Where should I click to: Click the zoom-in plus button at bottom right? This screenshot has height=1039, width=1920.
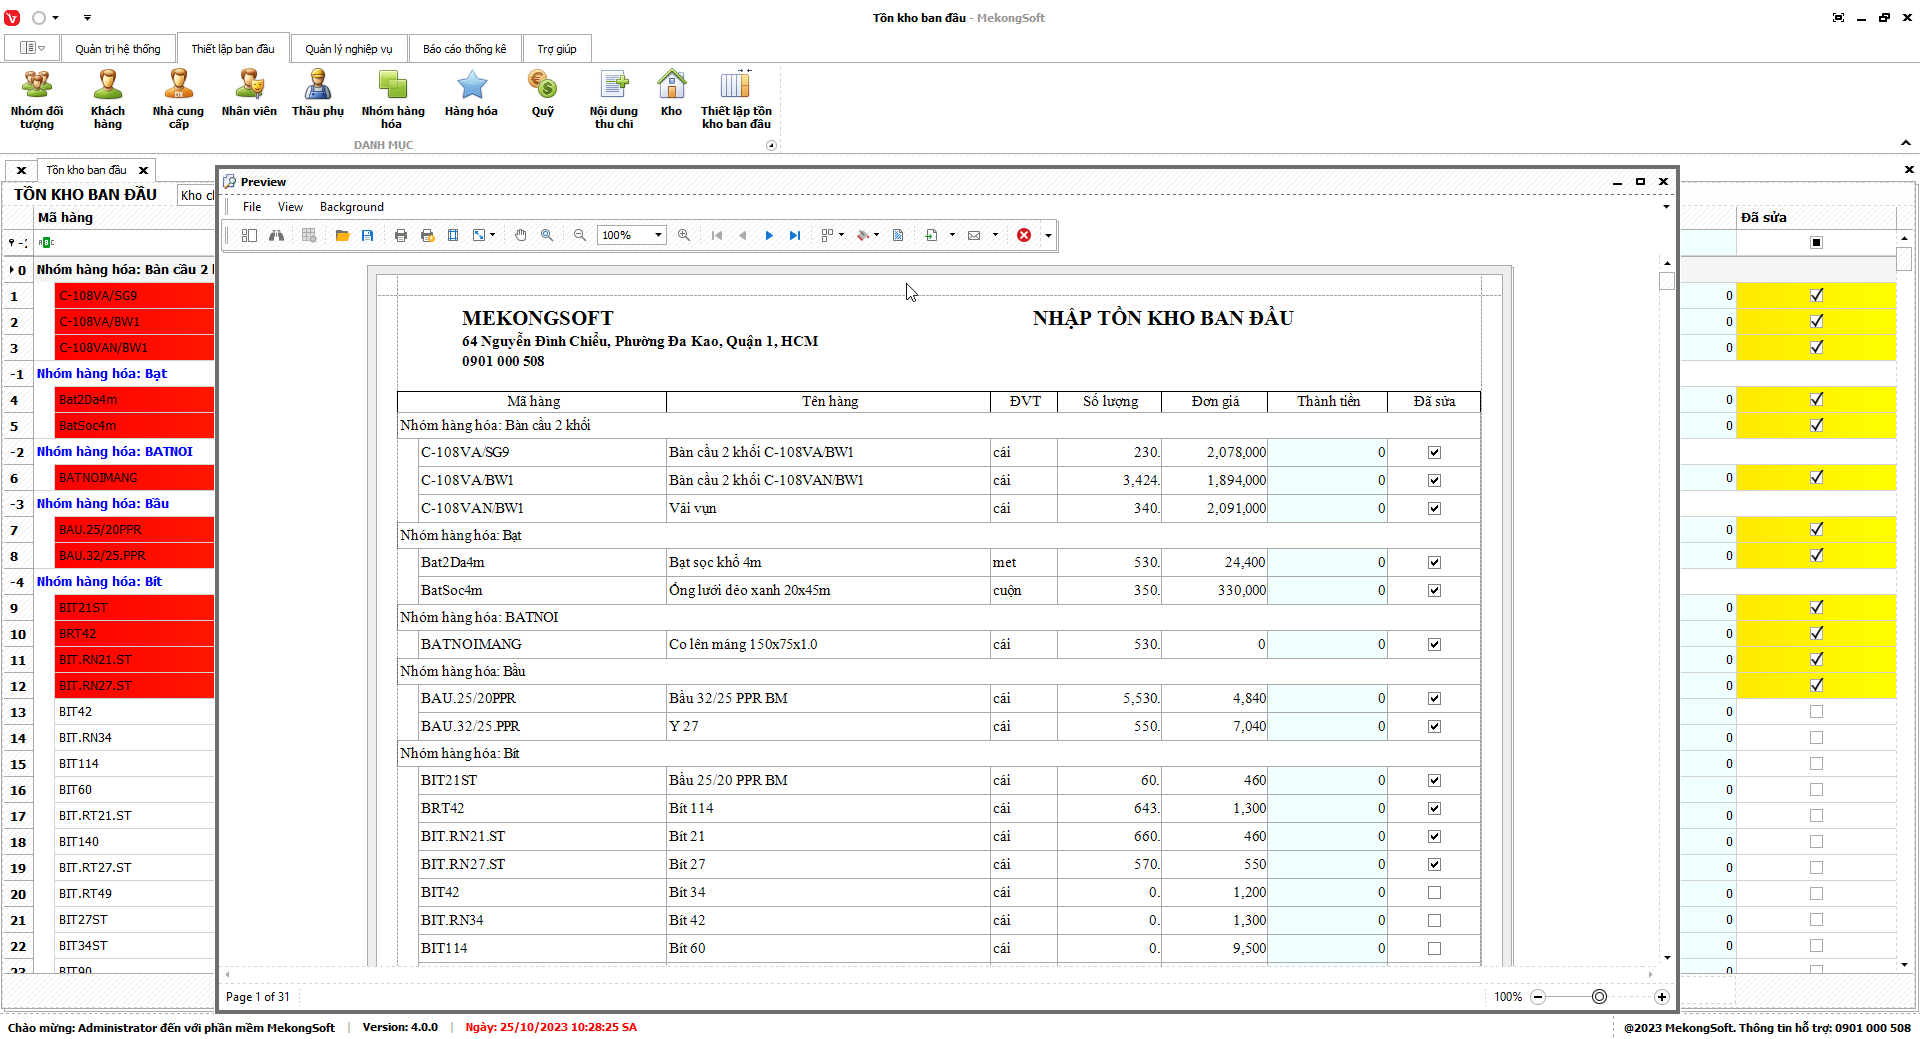pos(1661,997)
